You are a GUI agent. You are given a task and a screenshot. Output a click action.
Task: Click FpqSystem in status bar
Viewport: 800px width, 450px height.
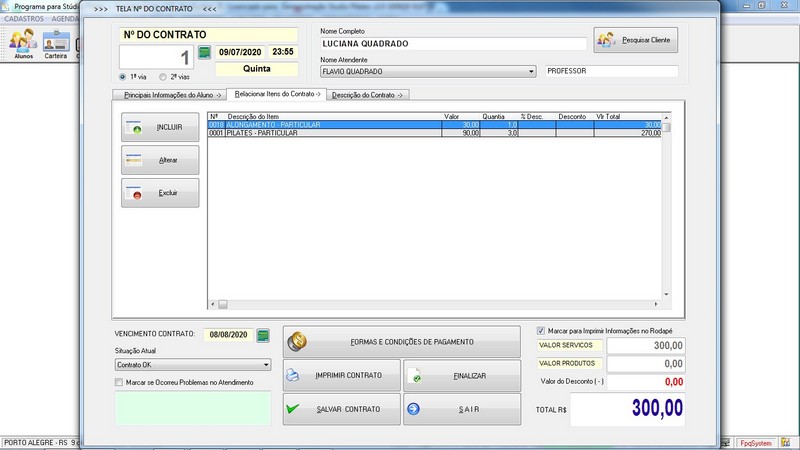tap(756, 443)
